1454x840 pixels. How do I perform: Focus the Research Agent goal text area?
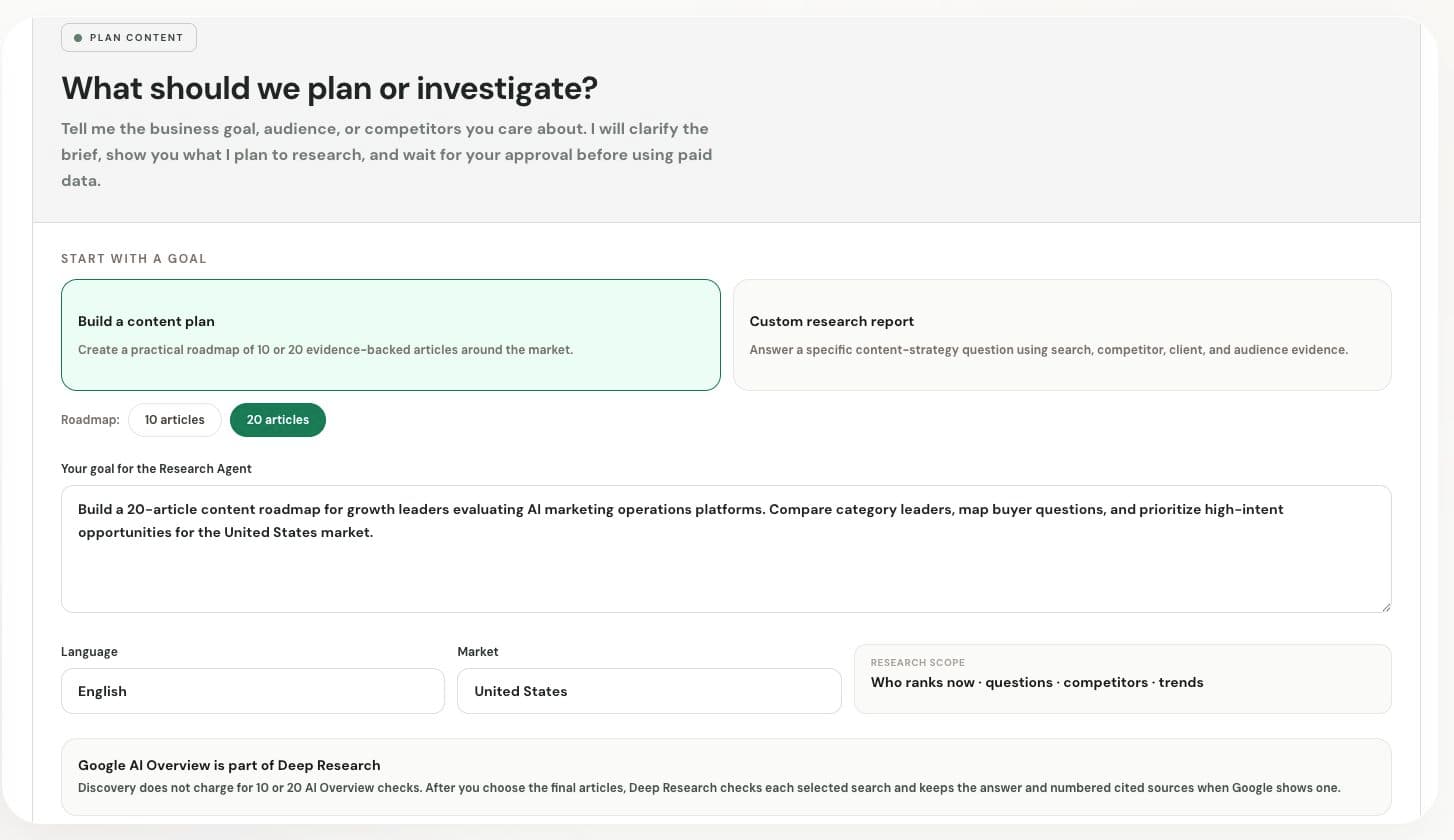tap(726, 549)
